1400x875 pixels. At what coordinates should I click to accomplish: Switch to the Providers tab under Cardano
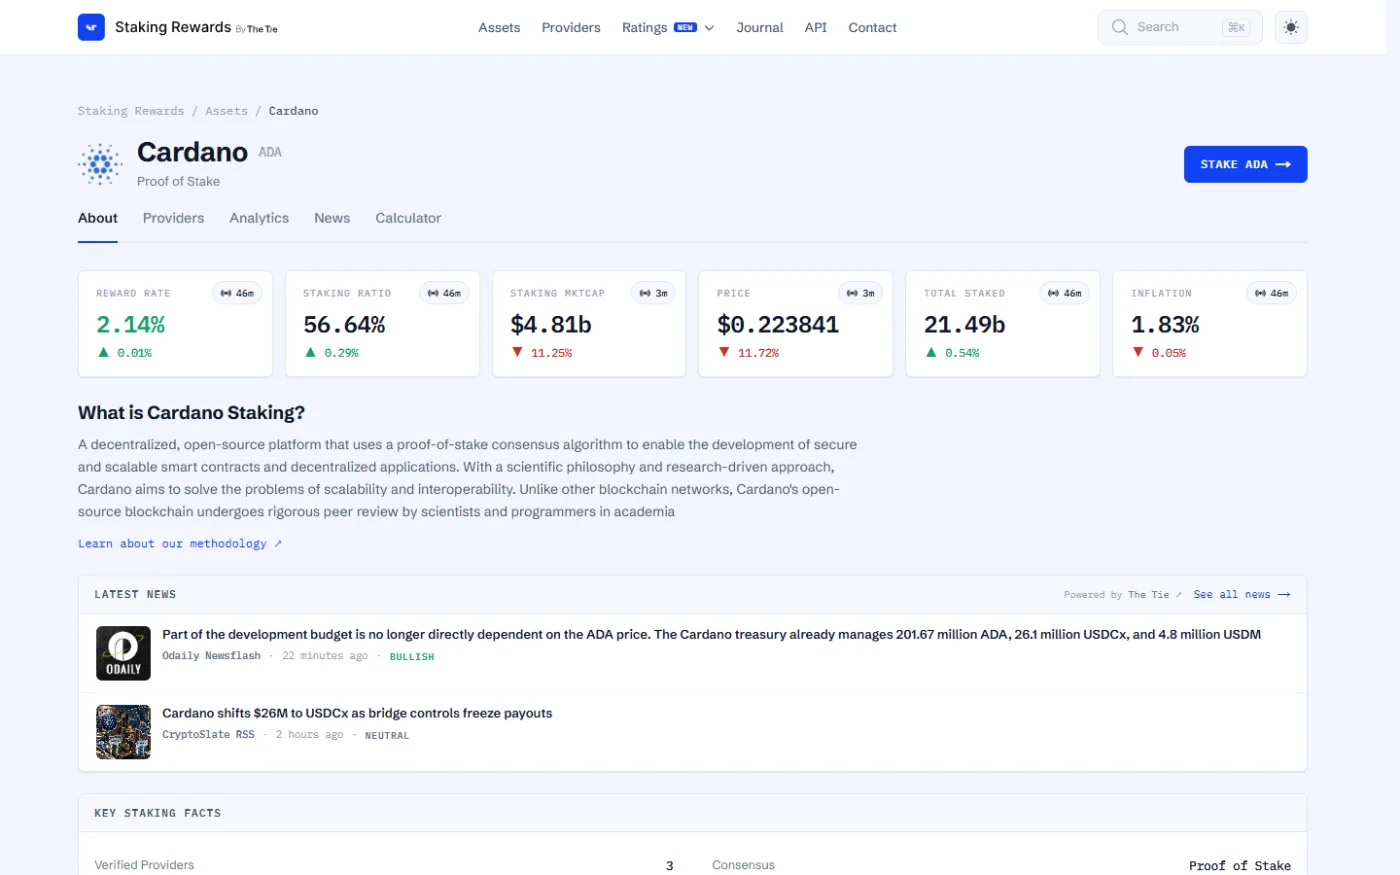pyautogui.click(x=173, y=218)
